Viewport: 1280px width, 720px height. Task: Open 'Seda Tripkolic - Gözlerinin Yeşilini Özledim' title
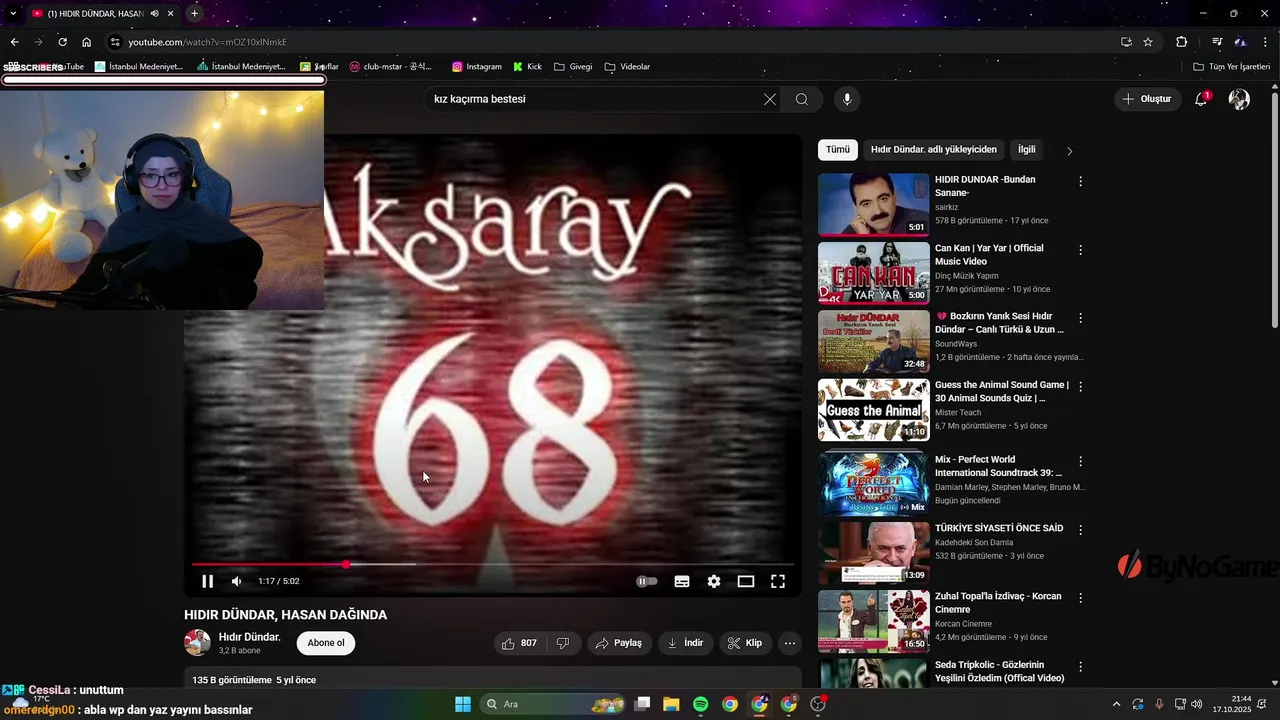pos(999,671)
